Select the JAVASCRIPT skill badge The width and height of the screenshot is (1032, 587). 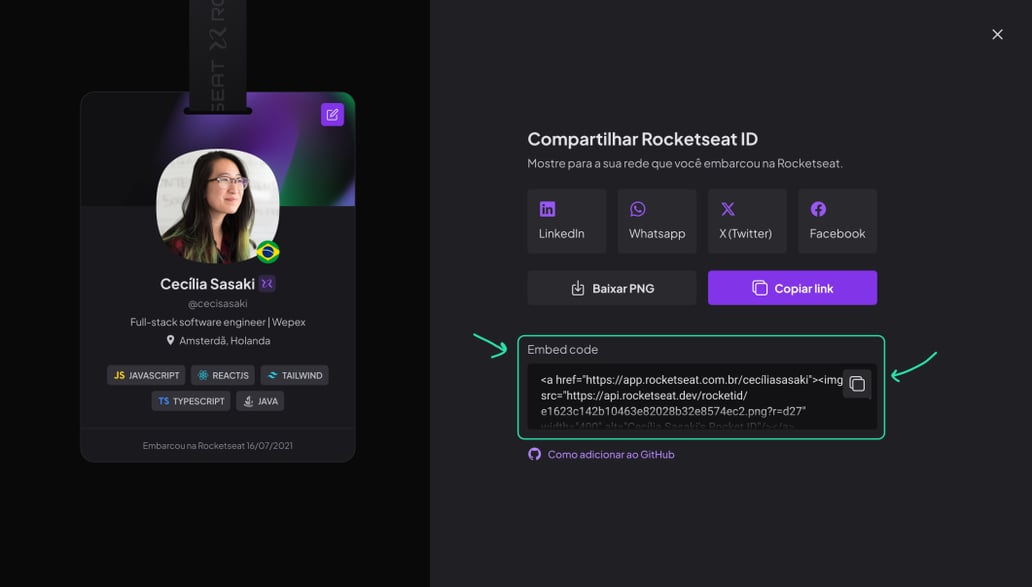coord(146,375)
